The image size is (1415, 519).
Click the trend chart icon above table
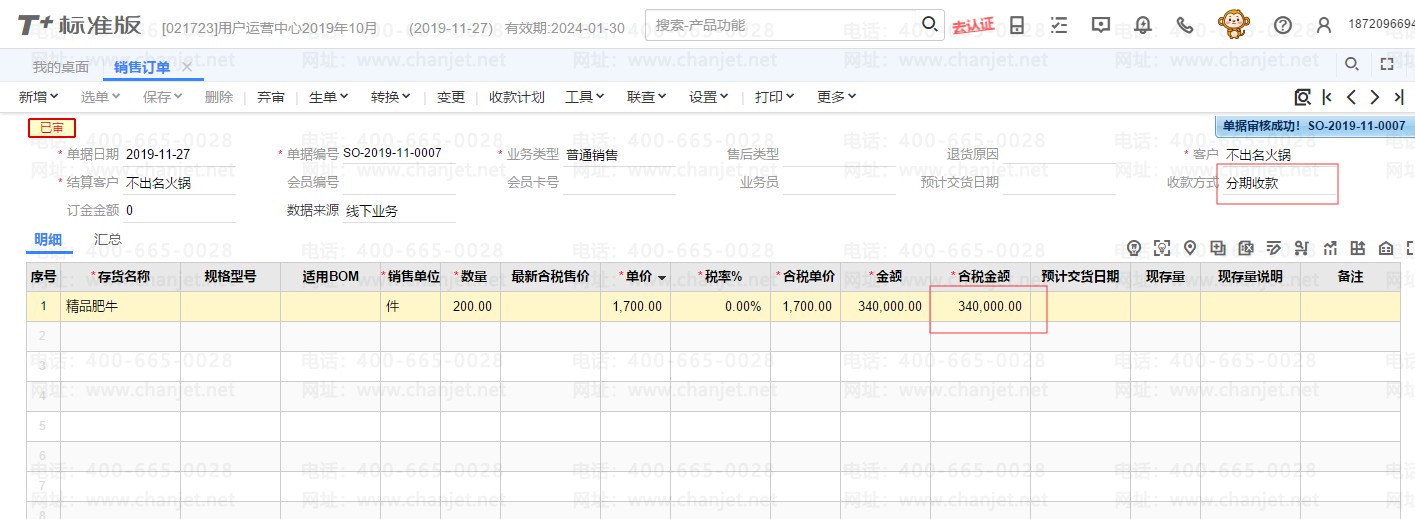click(x=1330, y=248)
